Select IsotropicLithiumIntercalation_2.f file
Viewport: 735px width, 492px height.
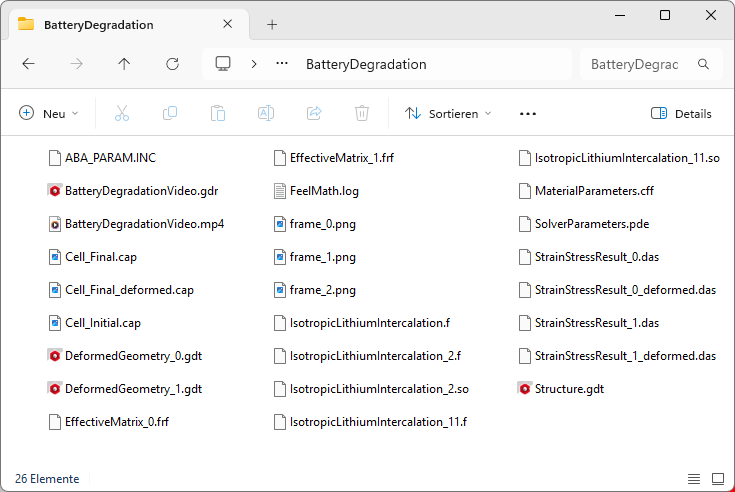368,356
